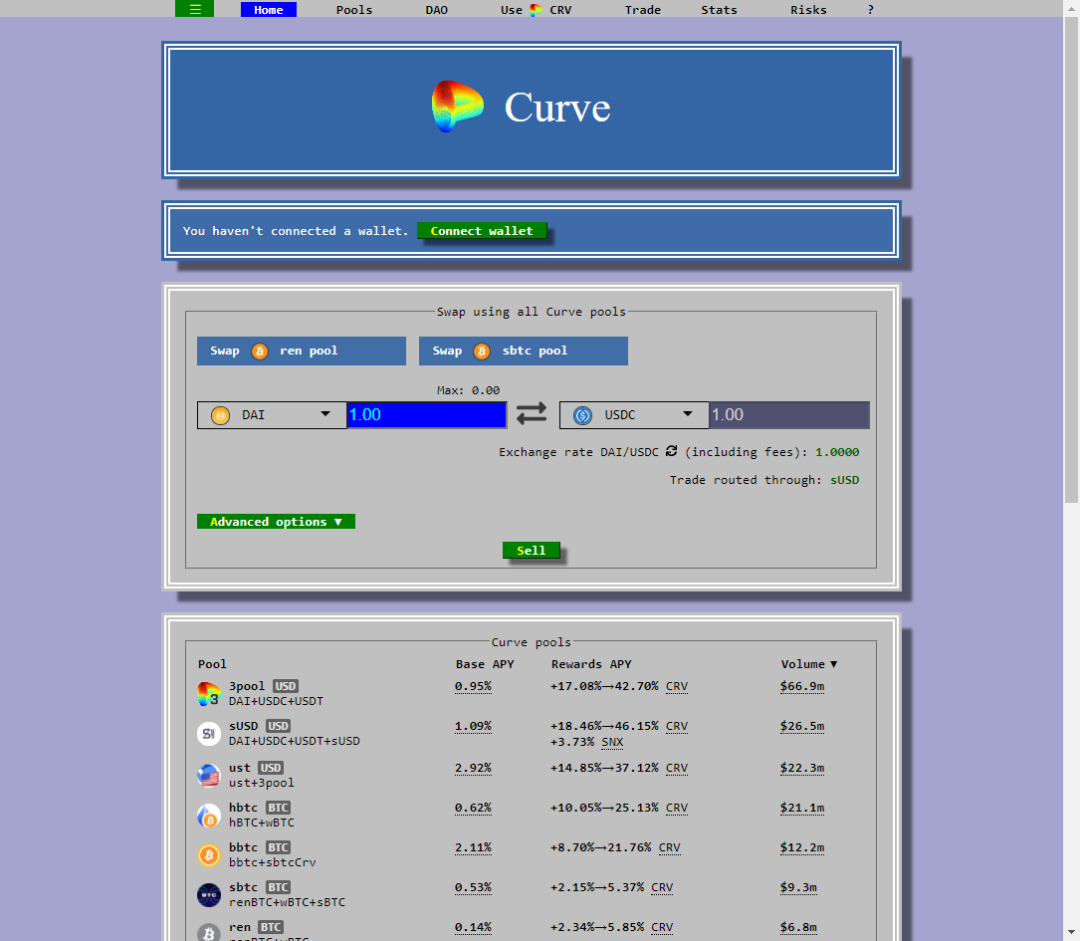Click the Connect wallet button
The image size is (1080, 941).
[481, 231]
